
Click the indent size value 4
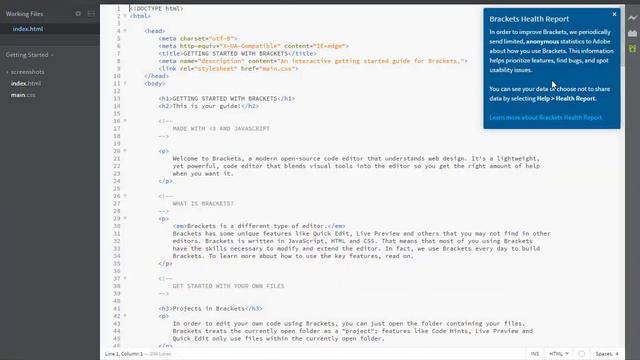(x=617, y=354)
